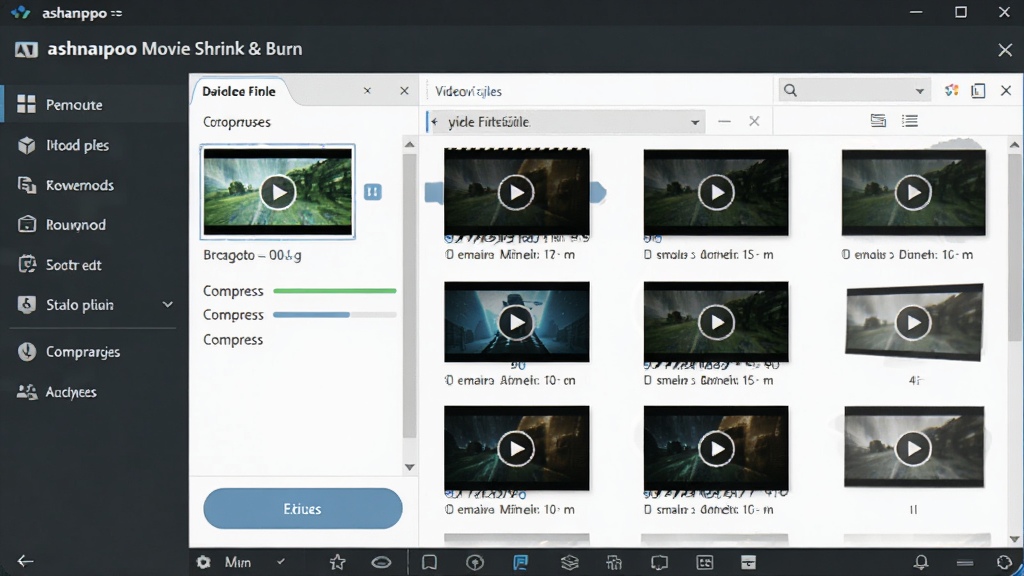This screenshot has height=576, width=1024.
Task: Switch to the stacked rows view icon
Action: pos(878,121)
